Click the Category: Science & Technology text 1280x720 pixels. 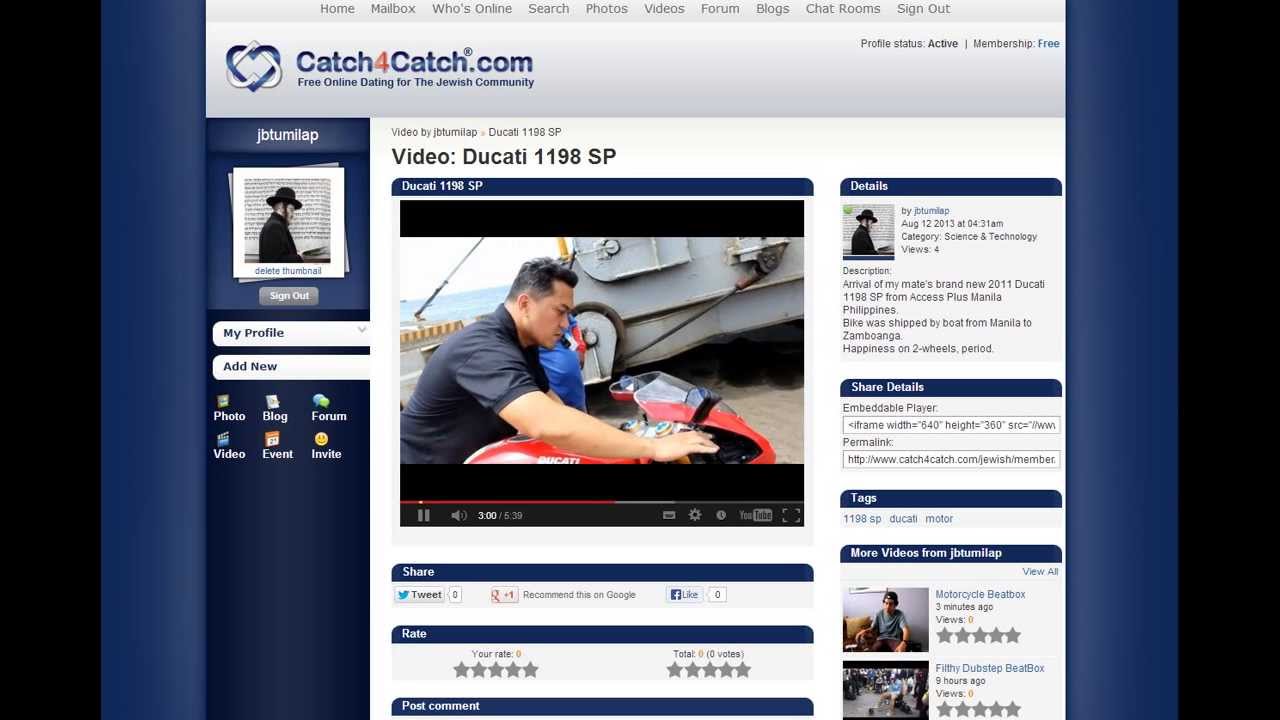969,237
